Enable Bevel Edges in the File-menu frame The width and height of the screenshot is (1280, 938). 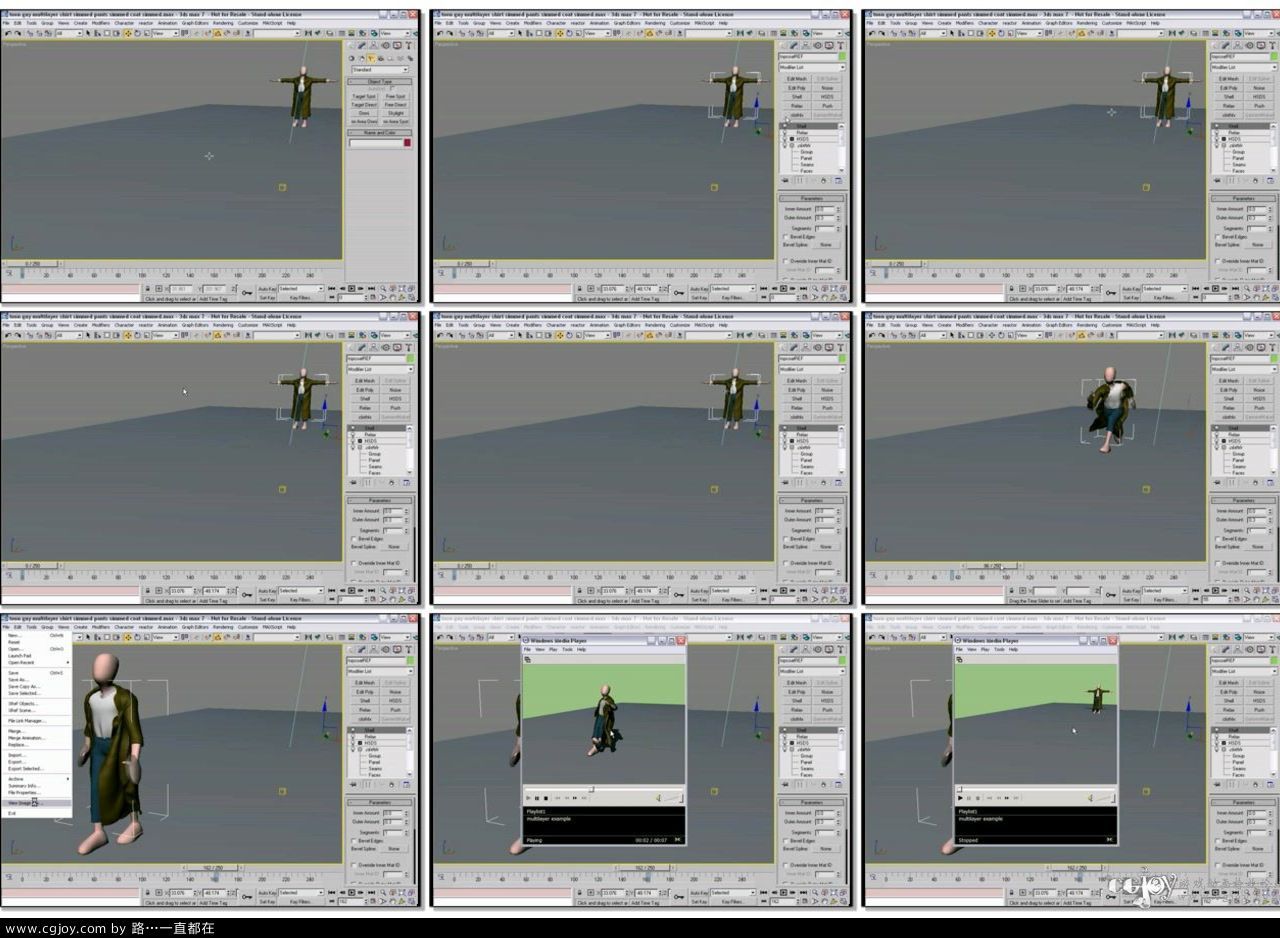pos(354,841)
